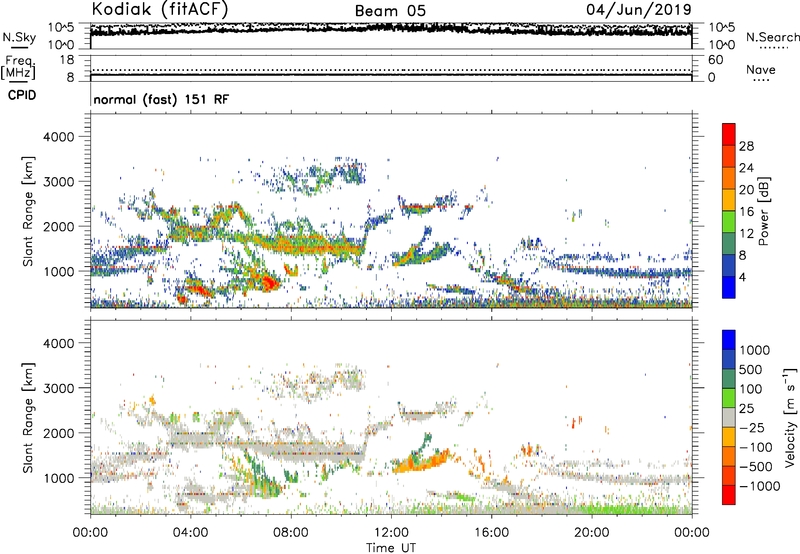Click the right '10^0' noise axis value
This screenshot has height=554, width=800.
(721, 45)
